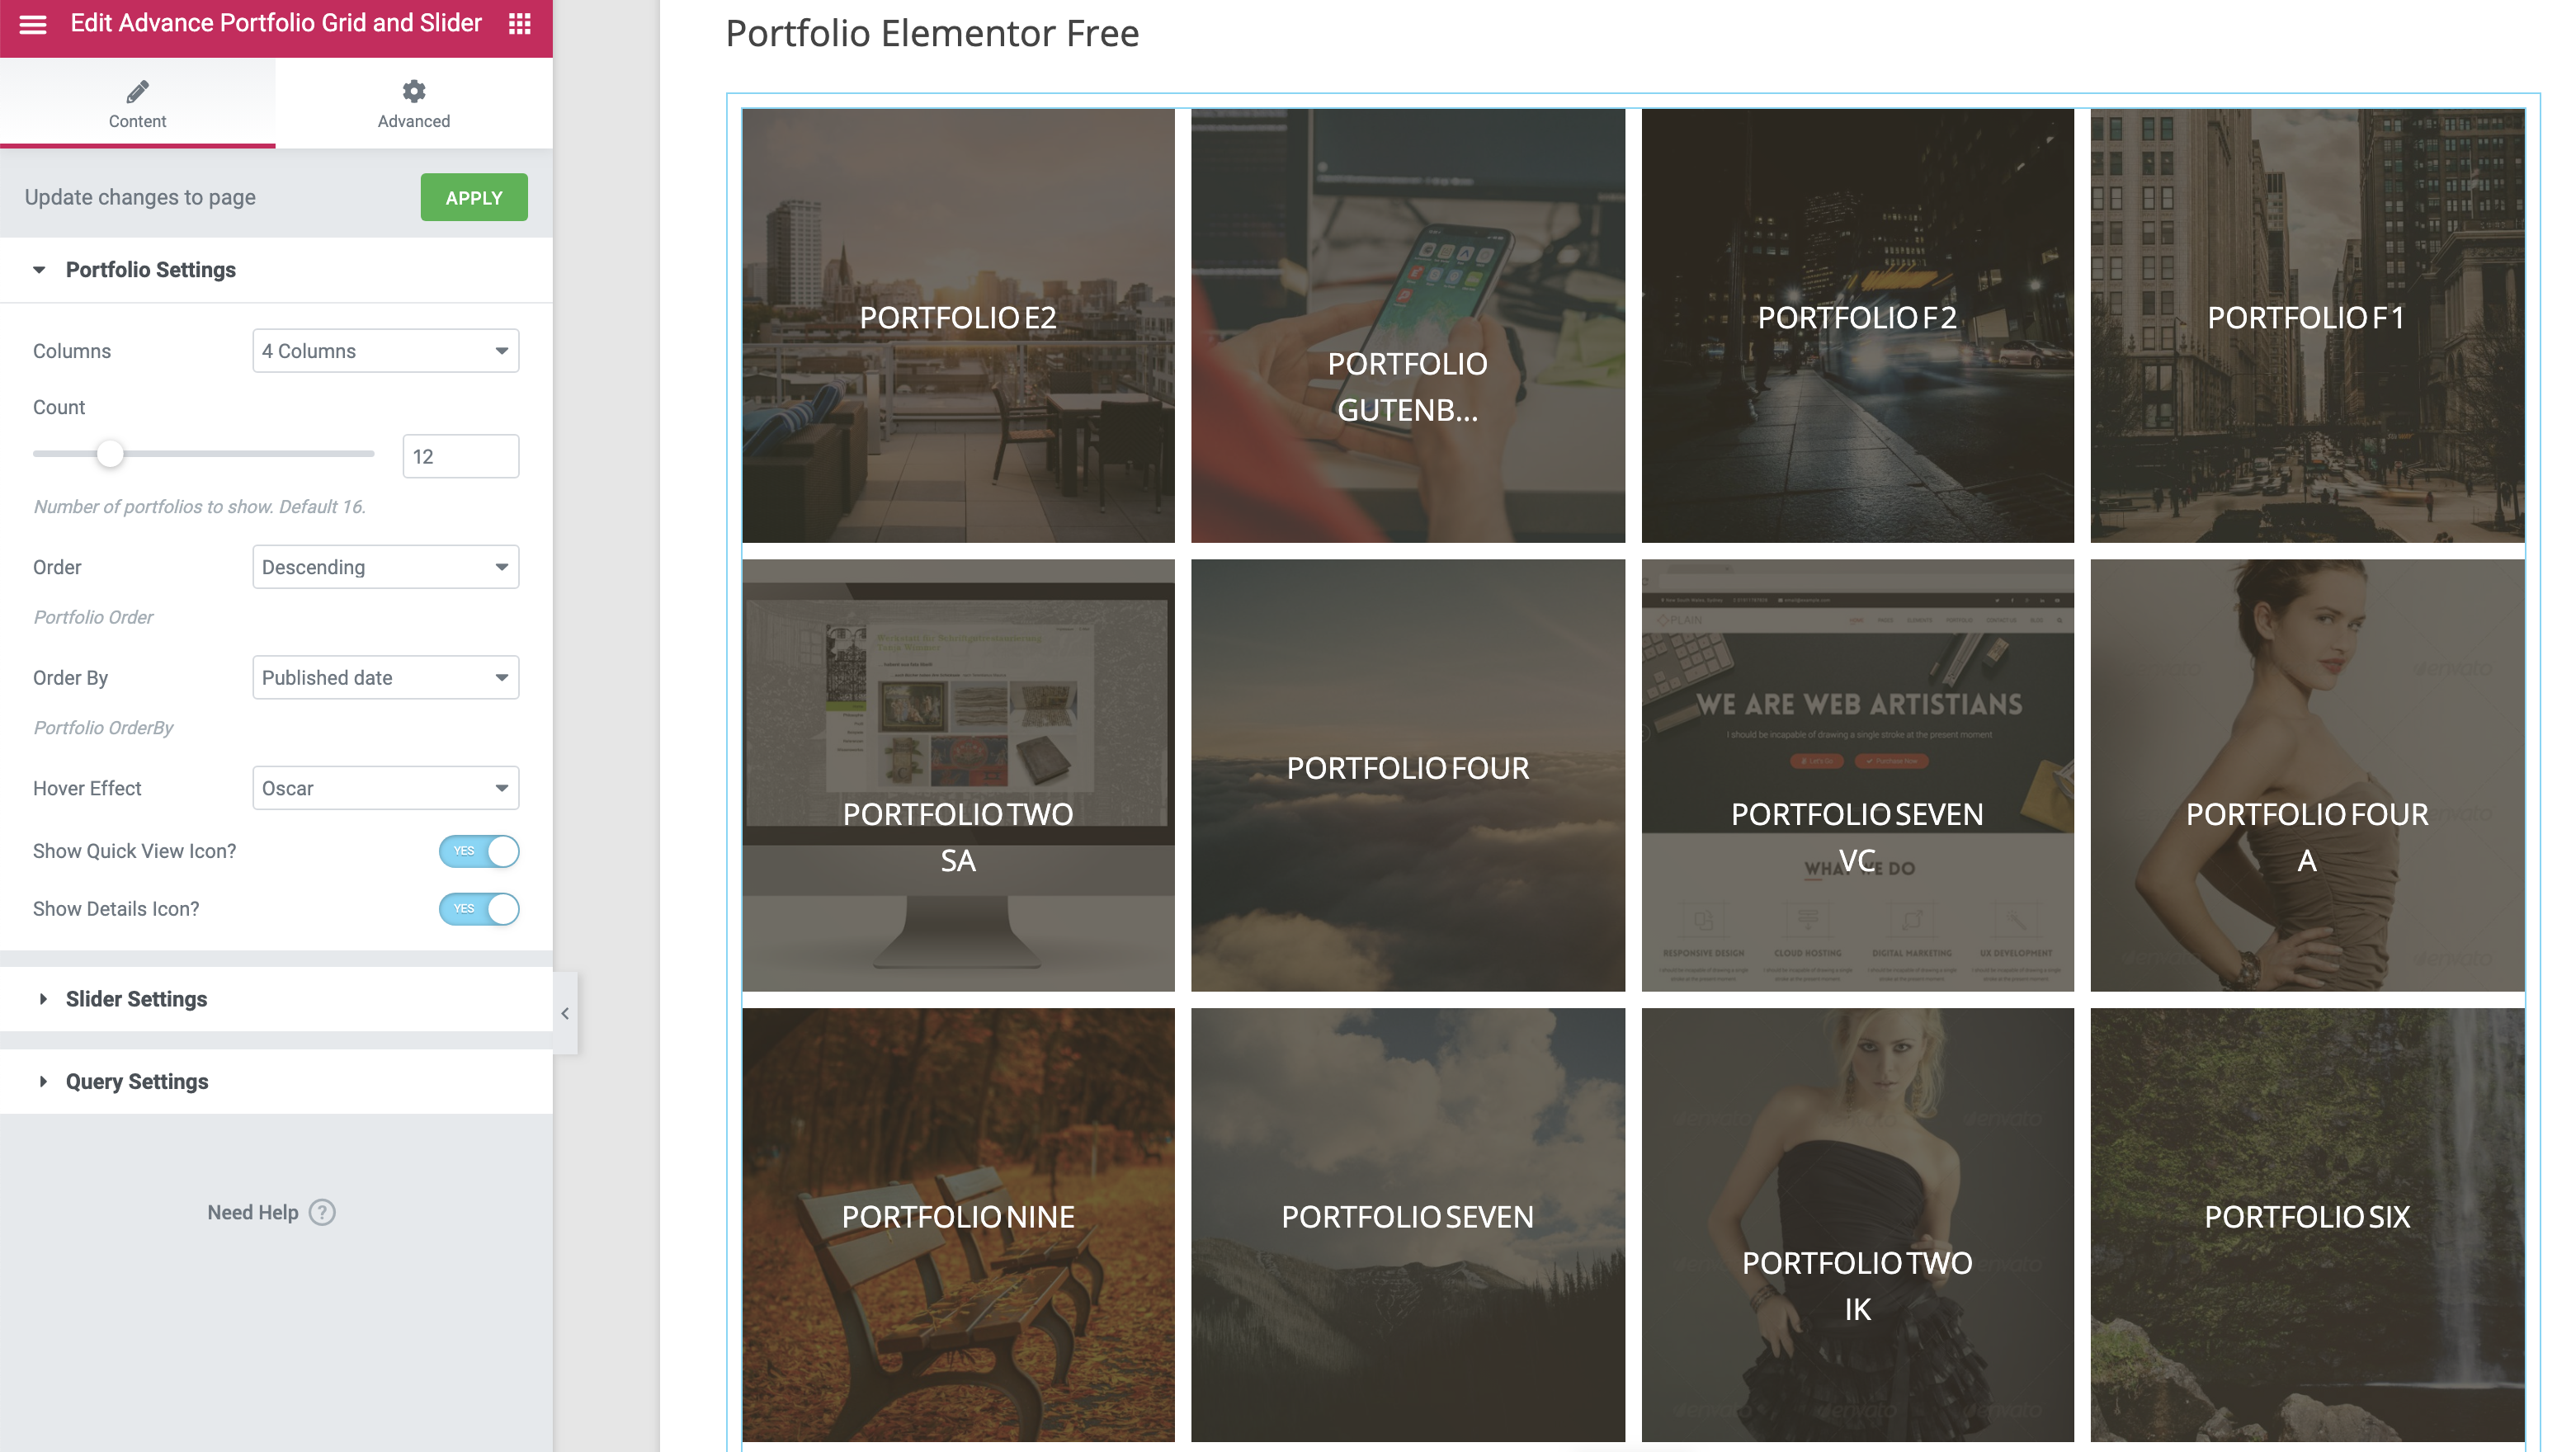Click the Count label

coord(59,407)
